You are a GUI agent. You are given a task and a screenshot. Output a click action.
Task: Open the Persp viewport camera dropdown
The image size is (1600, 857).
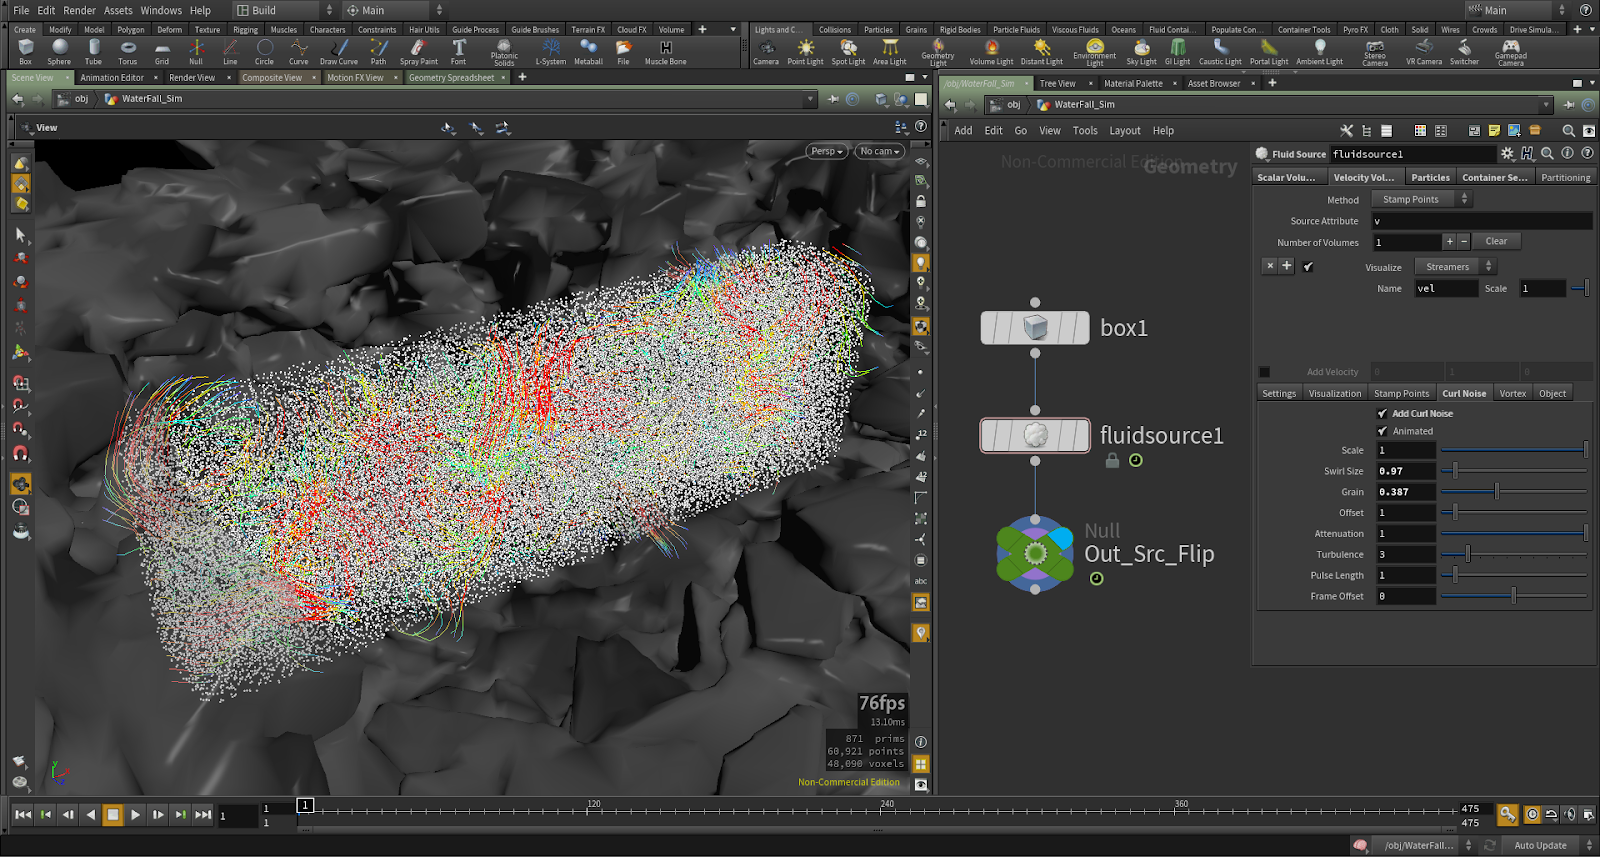point(827,151)
